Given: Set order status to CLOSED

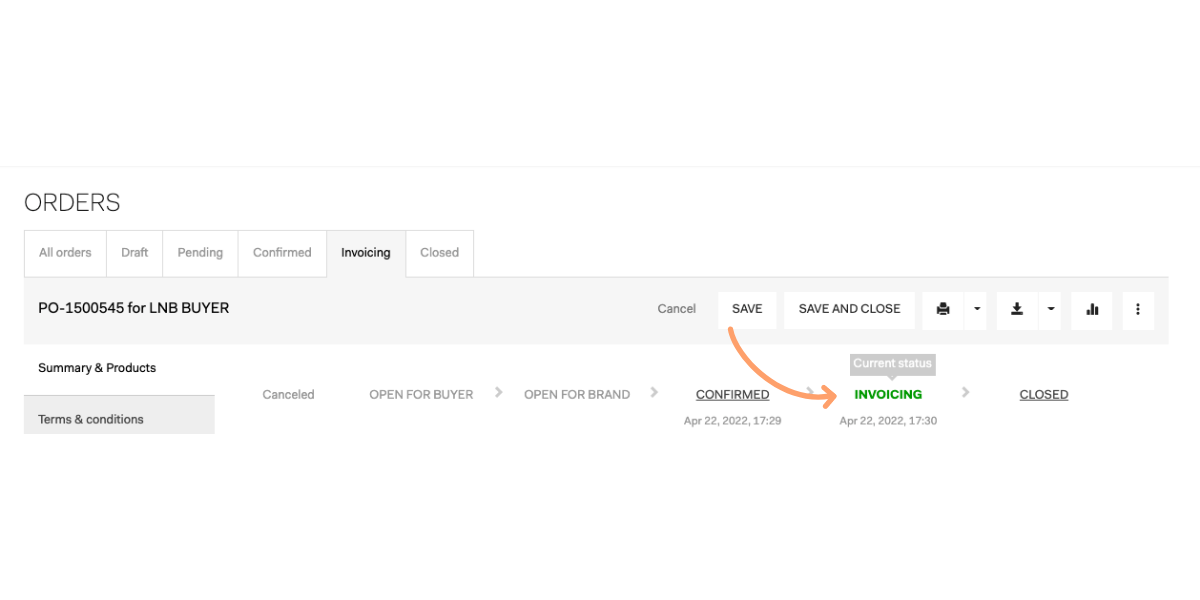Looking at the screenshot, I should point(1043,395).
